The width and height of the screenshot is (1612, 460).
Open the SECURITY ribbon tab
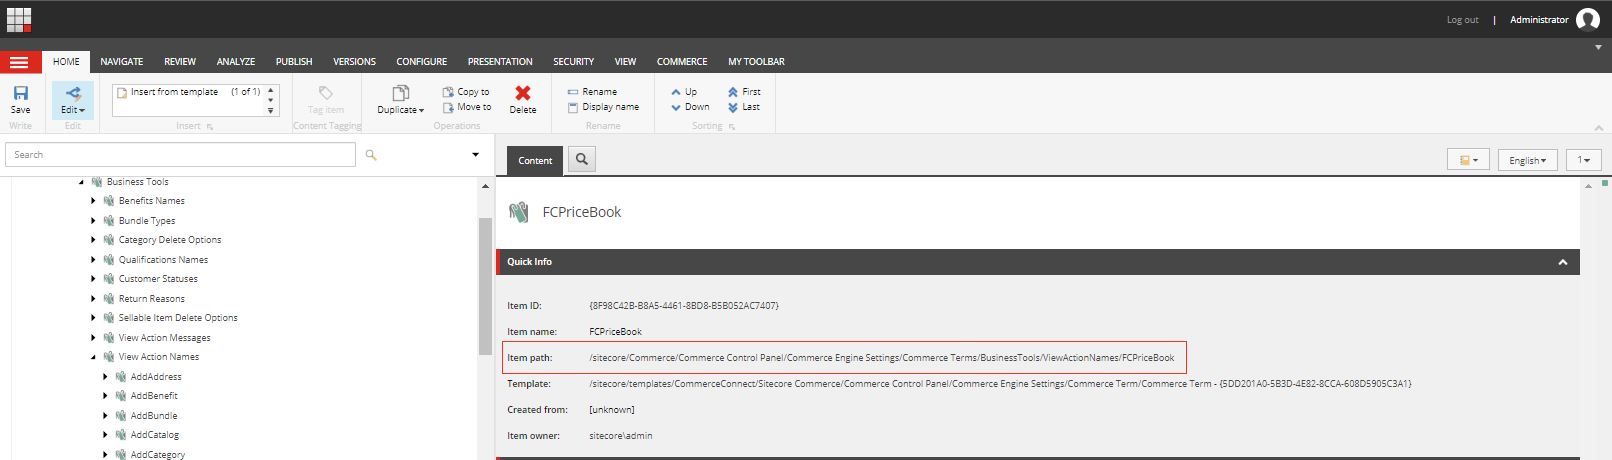(x=574, y=62)
